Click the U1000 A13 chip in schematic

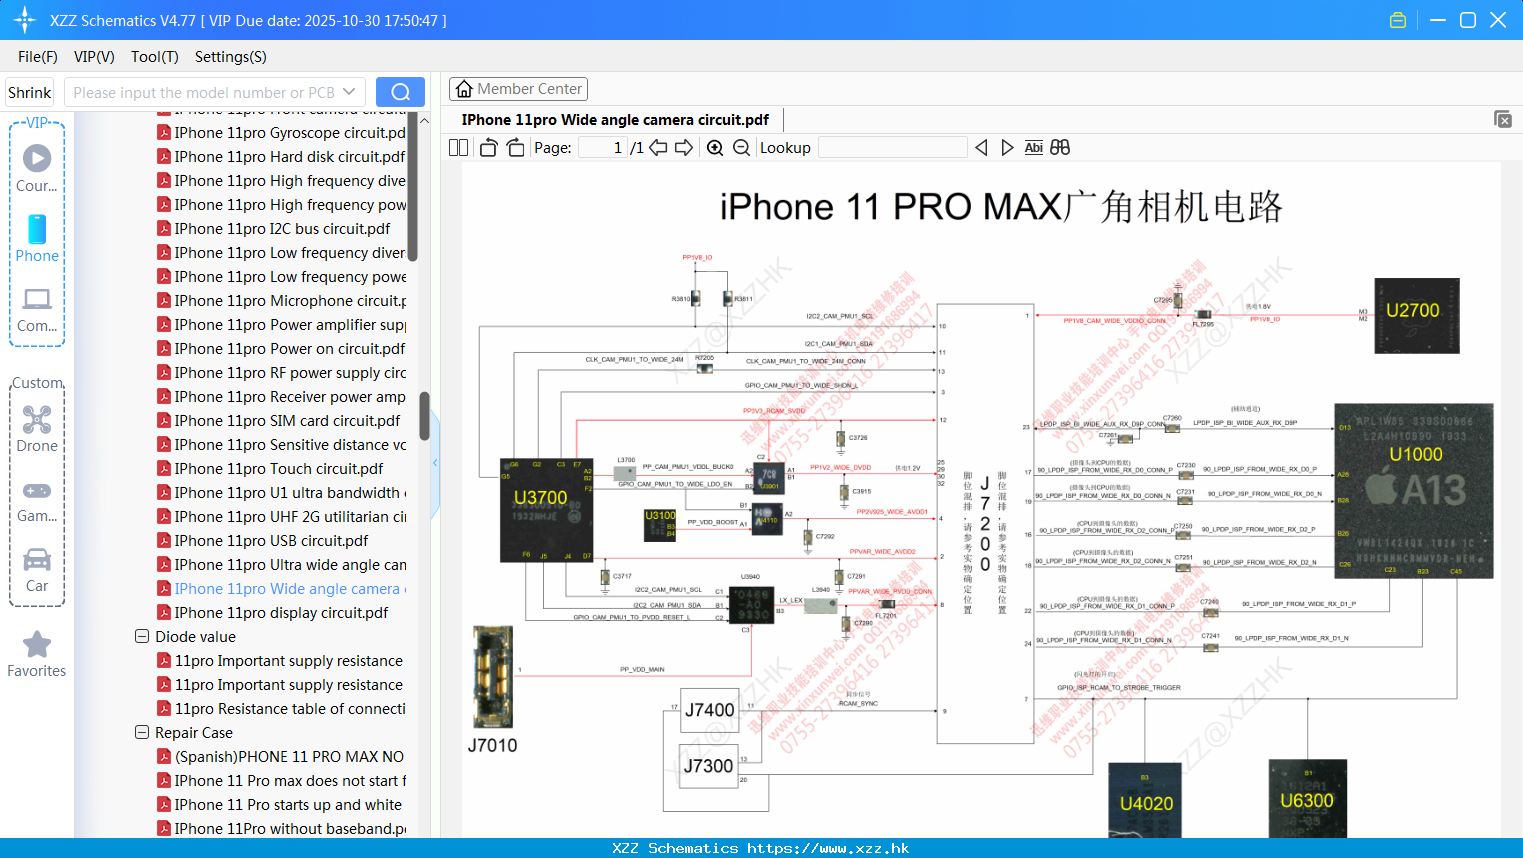1413,490
